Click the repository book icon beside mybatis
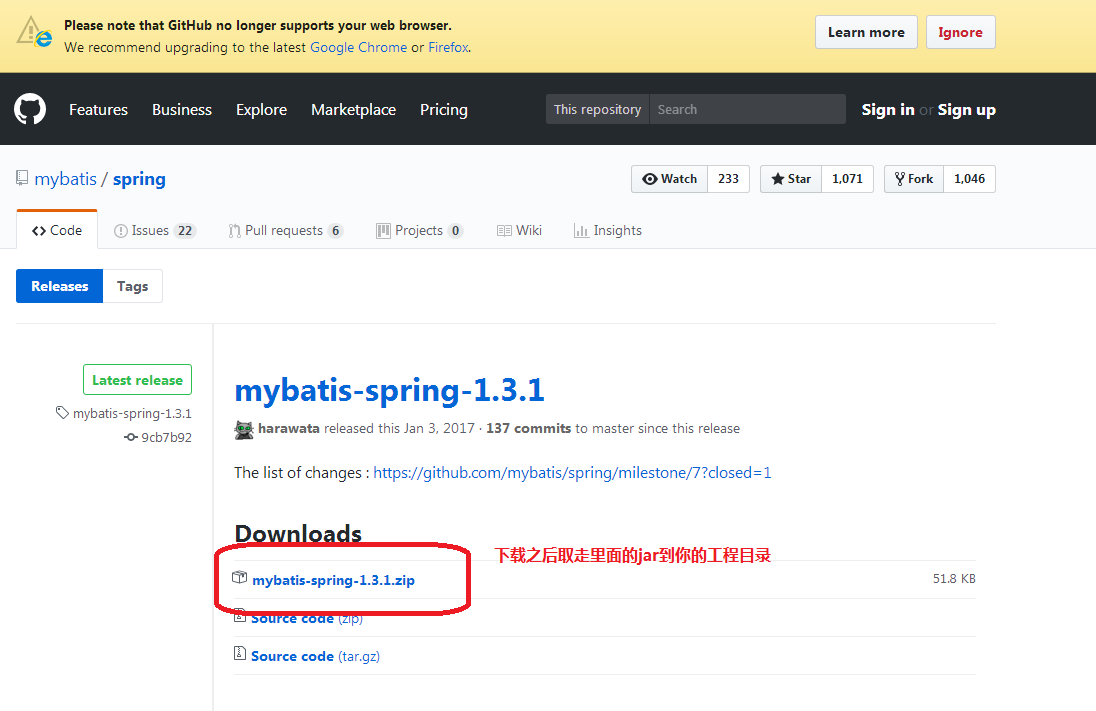 coord(22,178)
